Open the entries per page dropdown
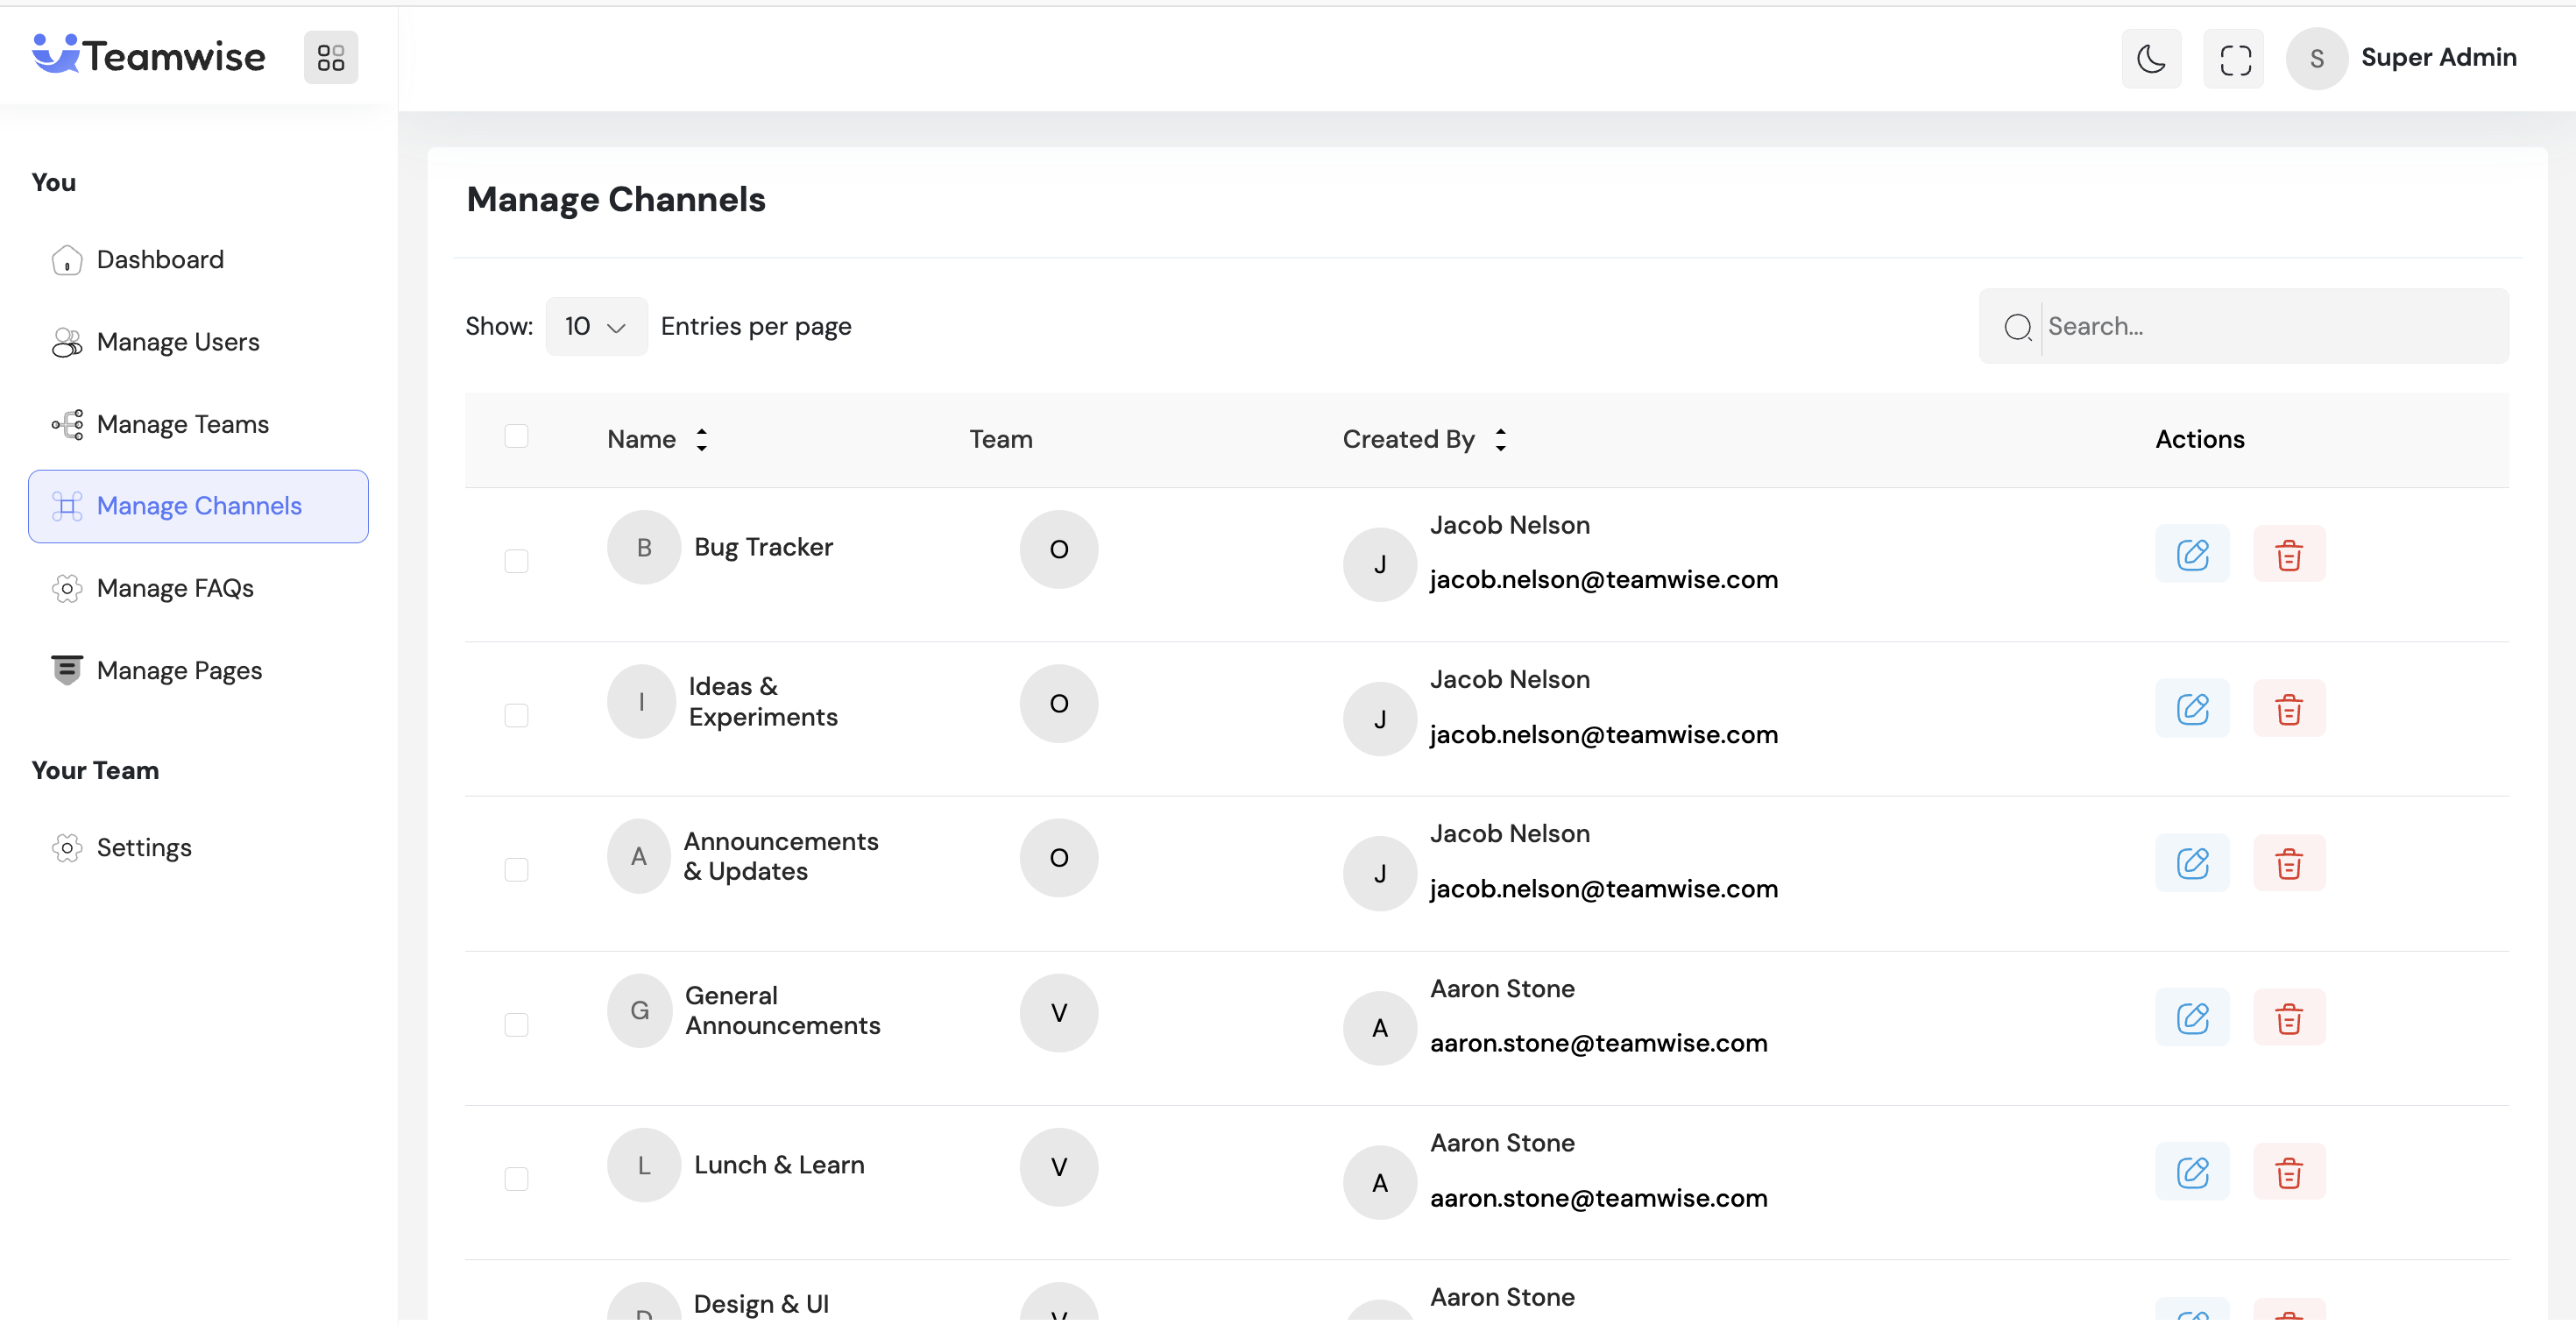Image resolution: width=2576 pixels, height=1325 pixels. pyautogui.click(x=596, y=326)
